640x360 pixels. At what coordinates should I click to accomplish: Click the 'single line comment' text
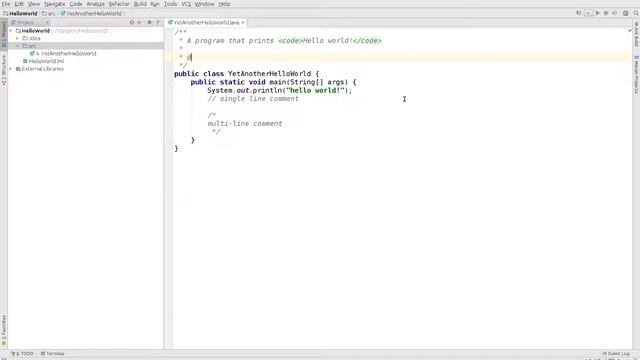[259, 99]
